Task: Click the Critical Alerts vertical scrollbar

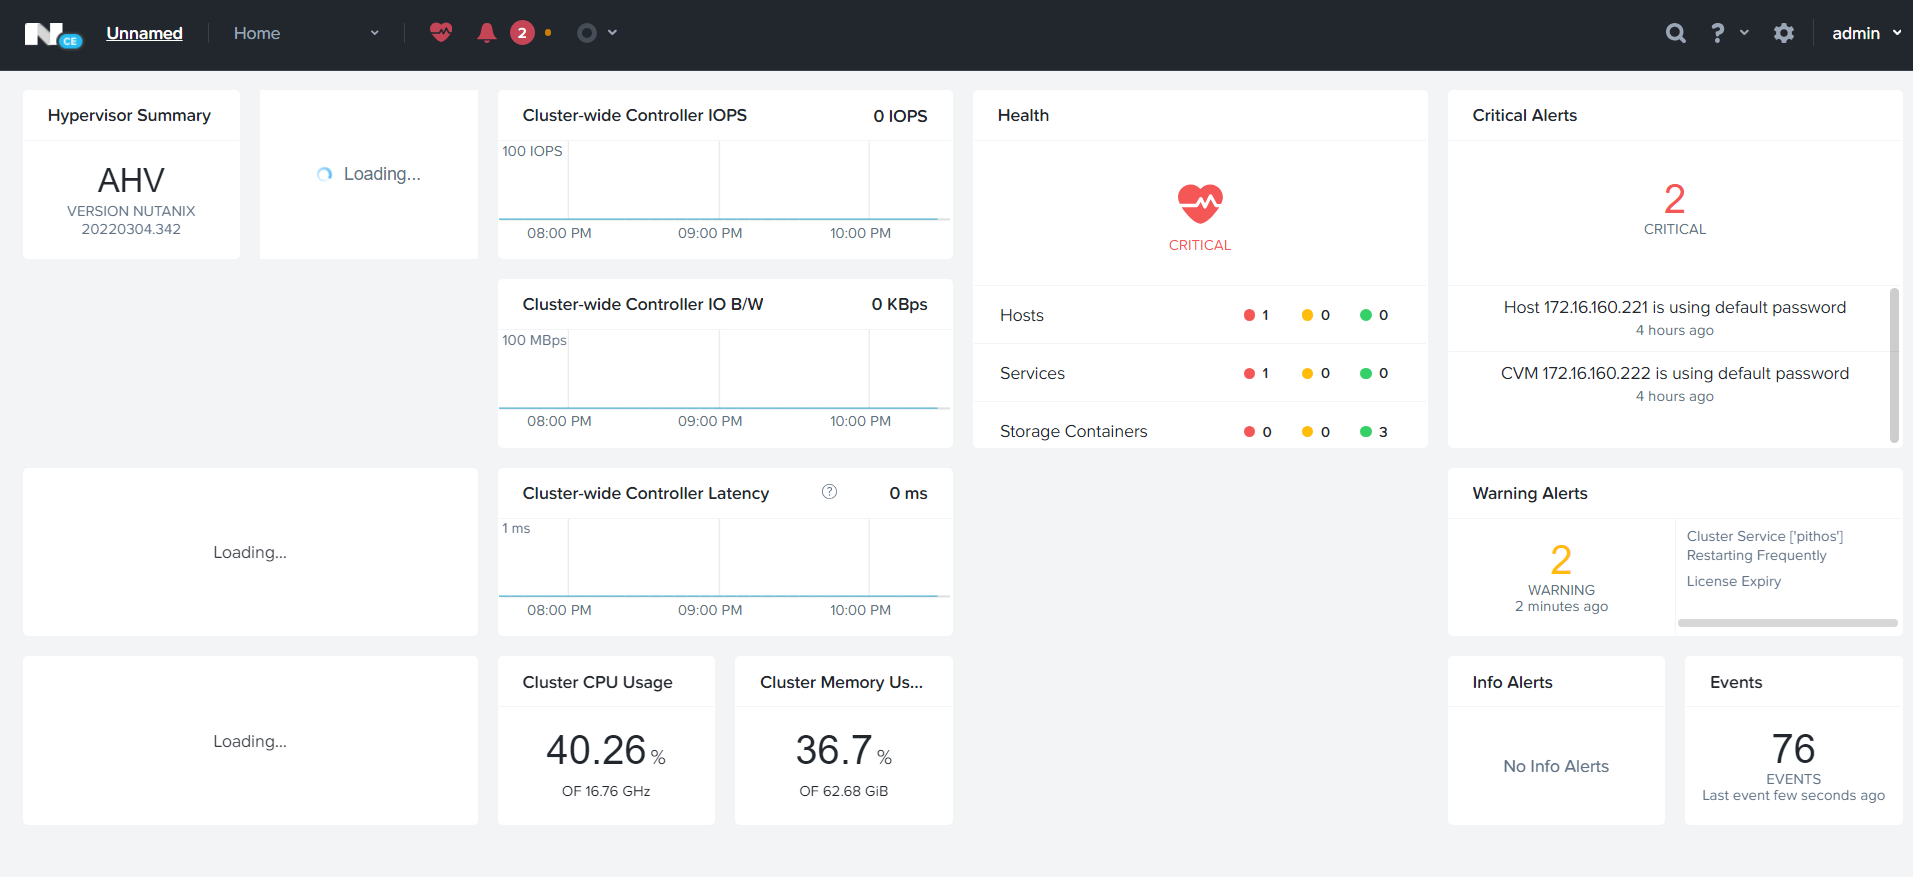Action: (x=1893, y=365)
